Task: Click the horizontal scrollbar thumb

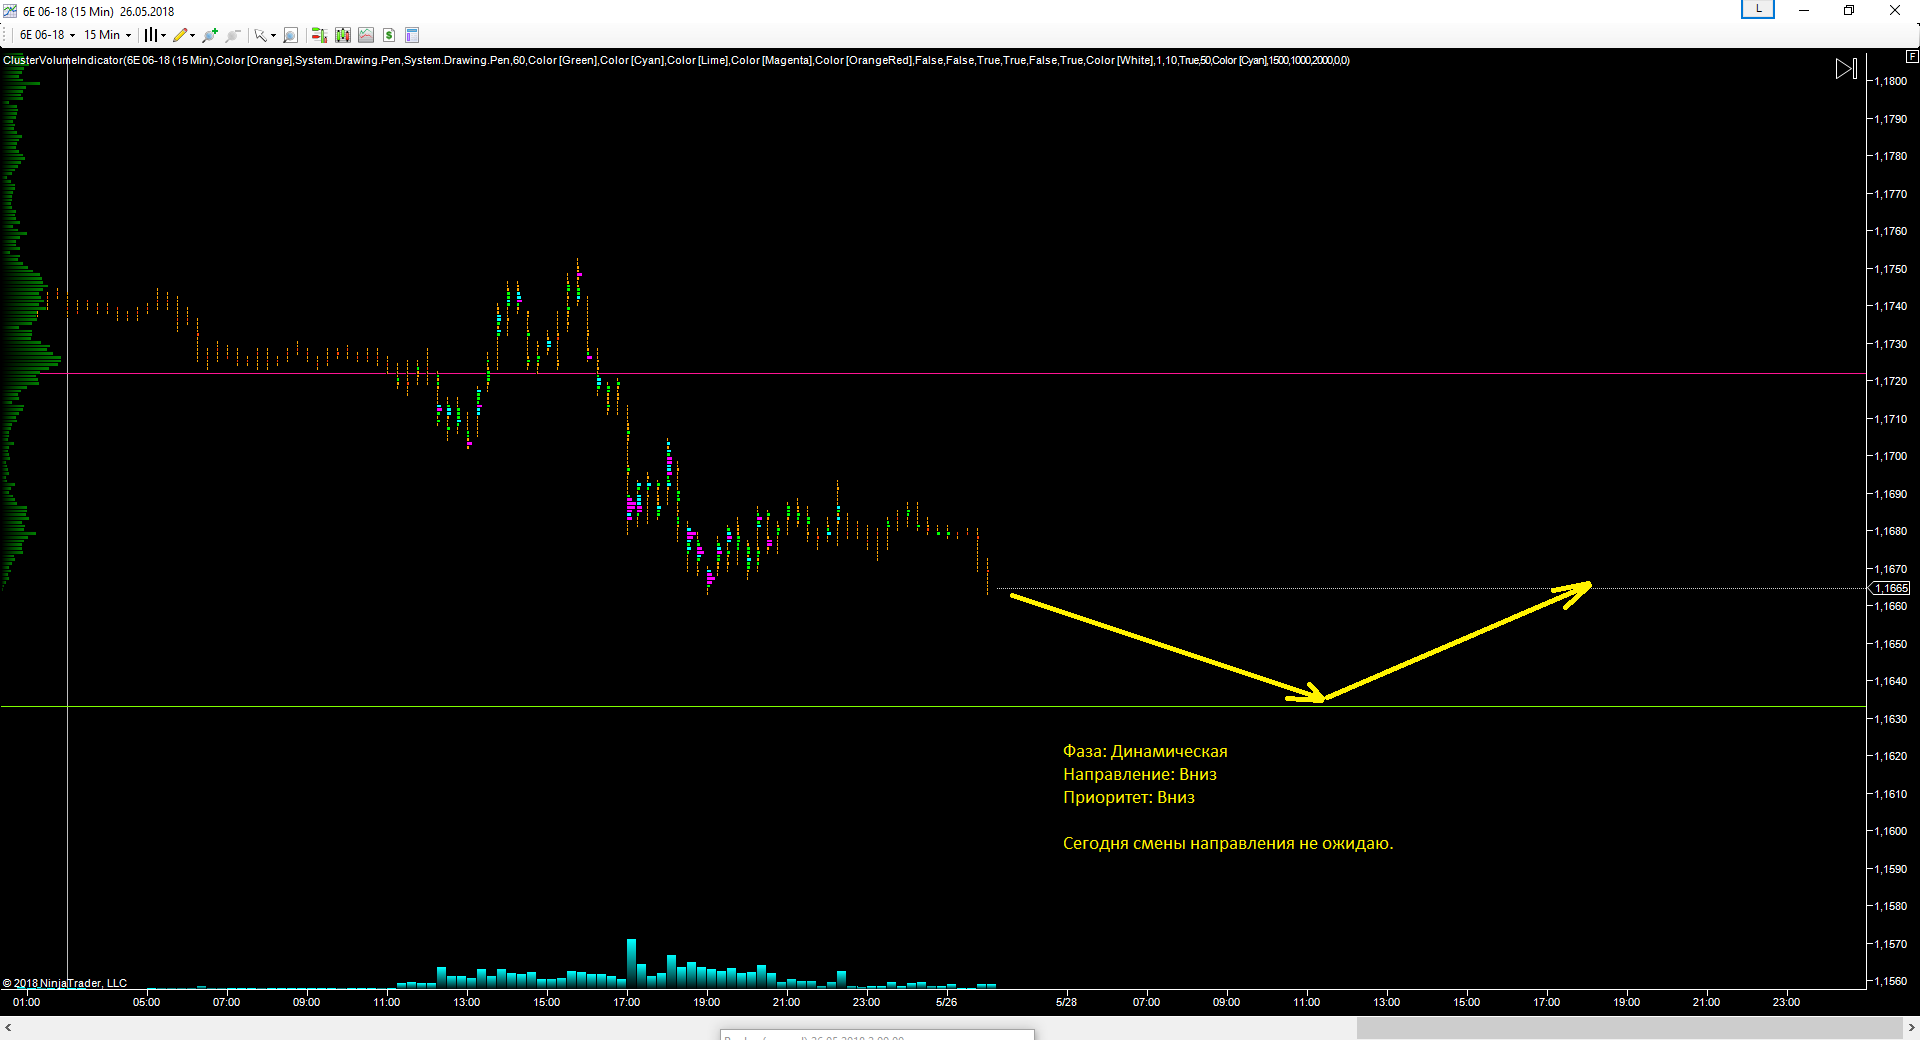Action: [x=1629, y=1027]
